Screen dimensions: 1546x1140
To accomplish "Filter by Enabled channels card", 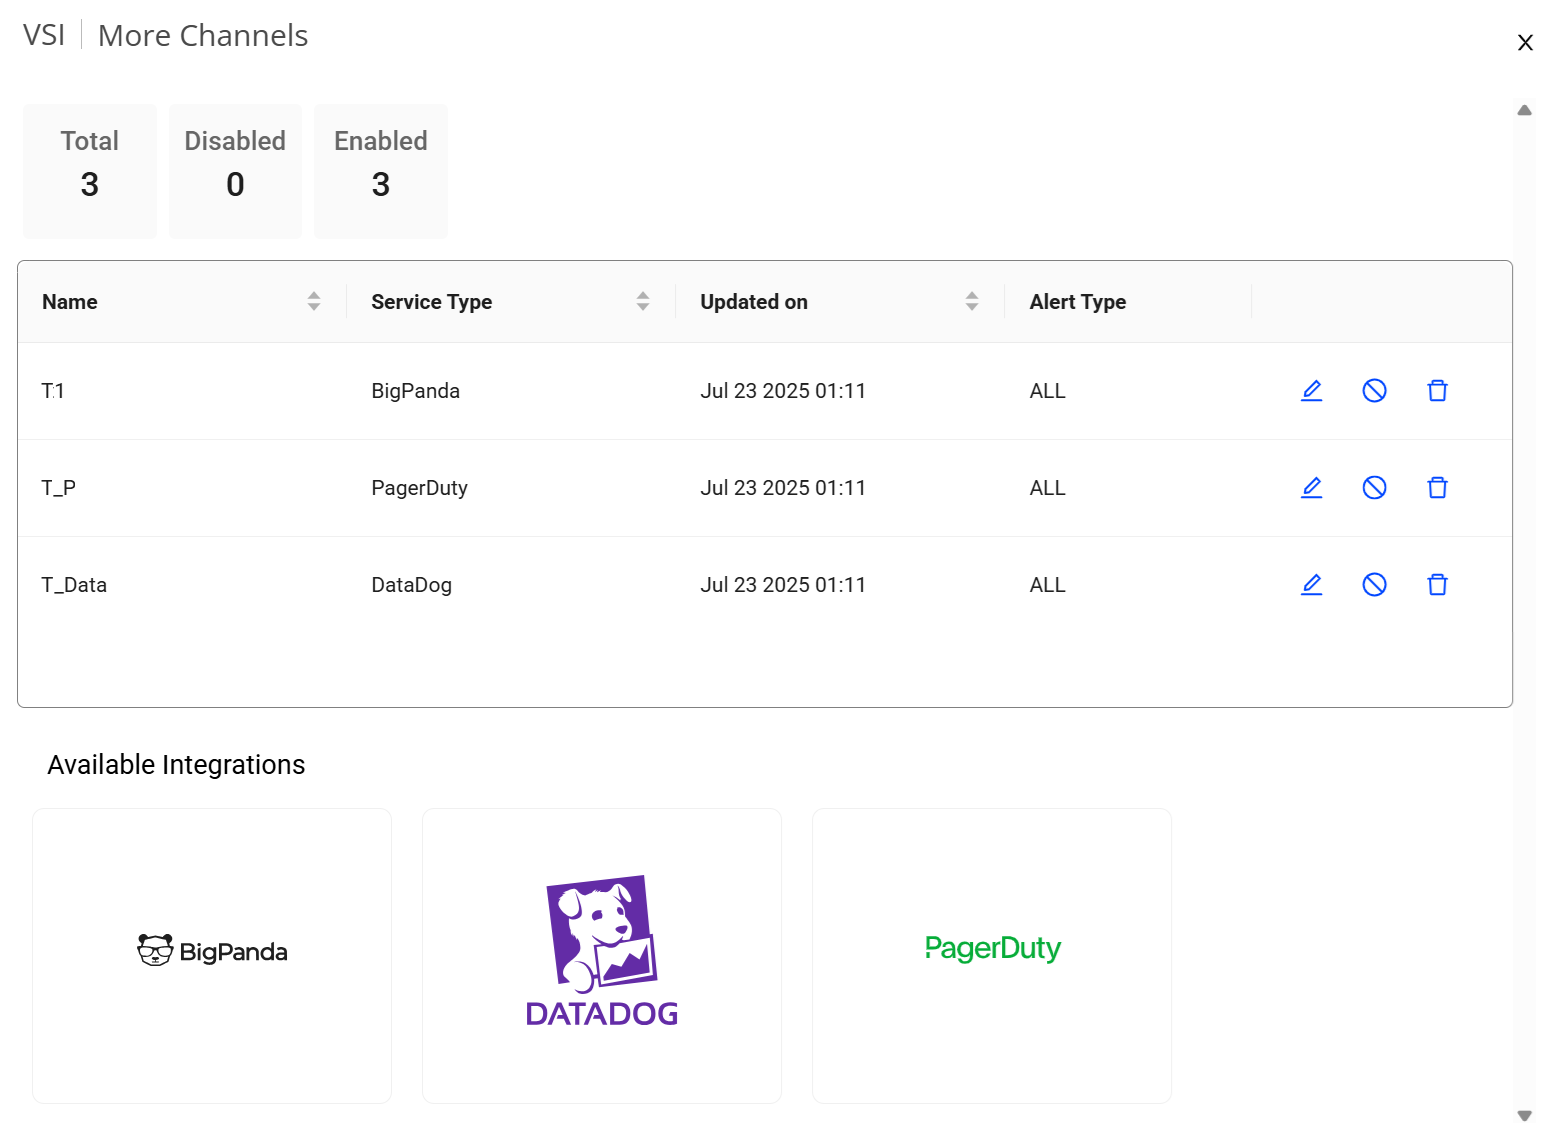I will [381, 171].
